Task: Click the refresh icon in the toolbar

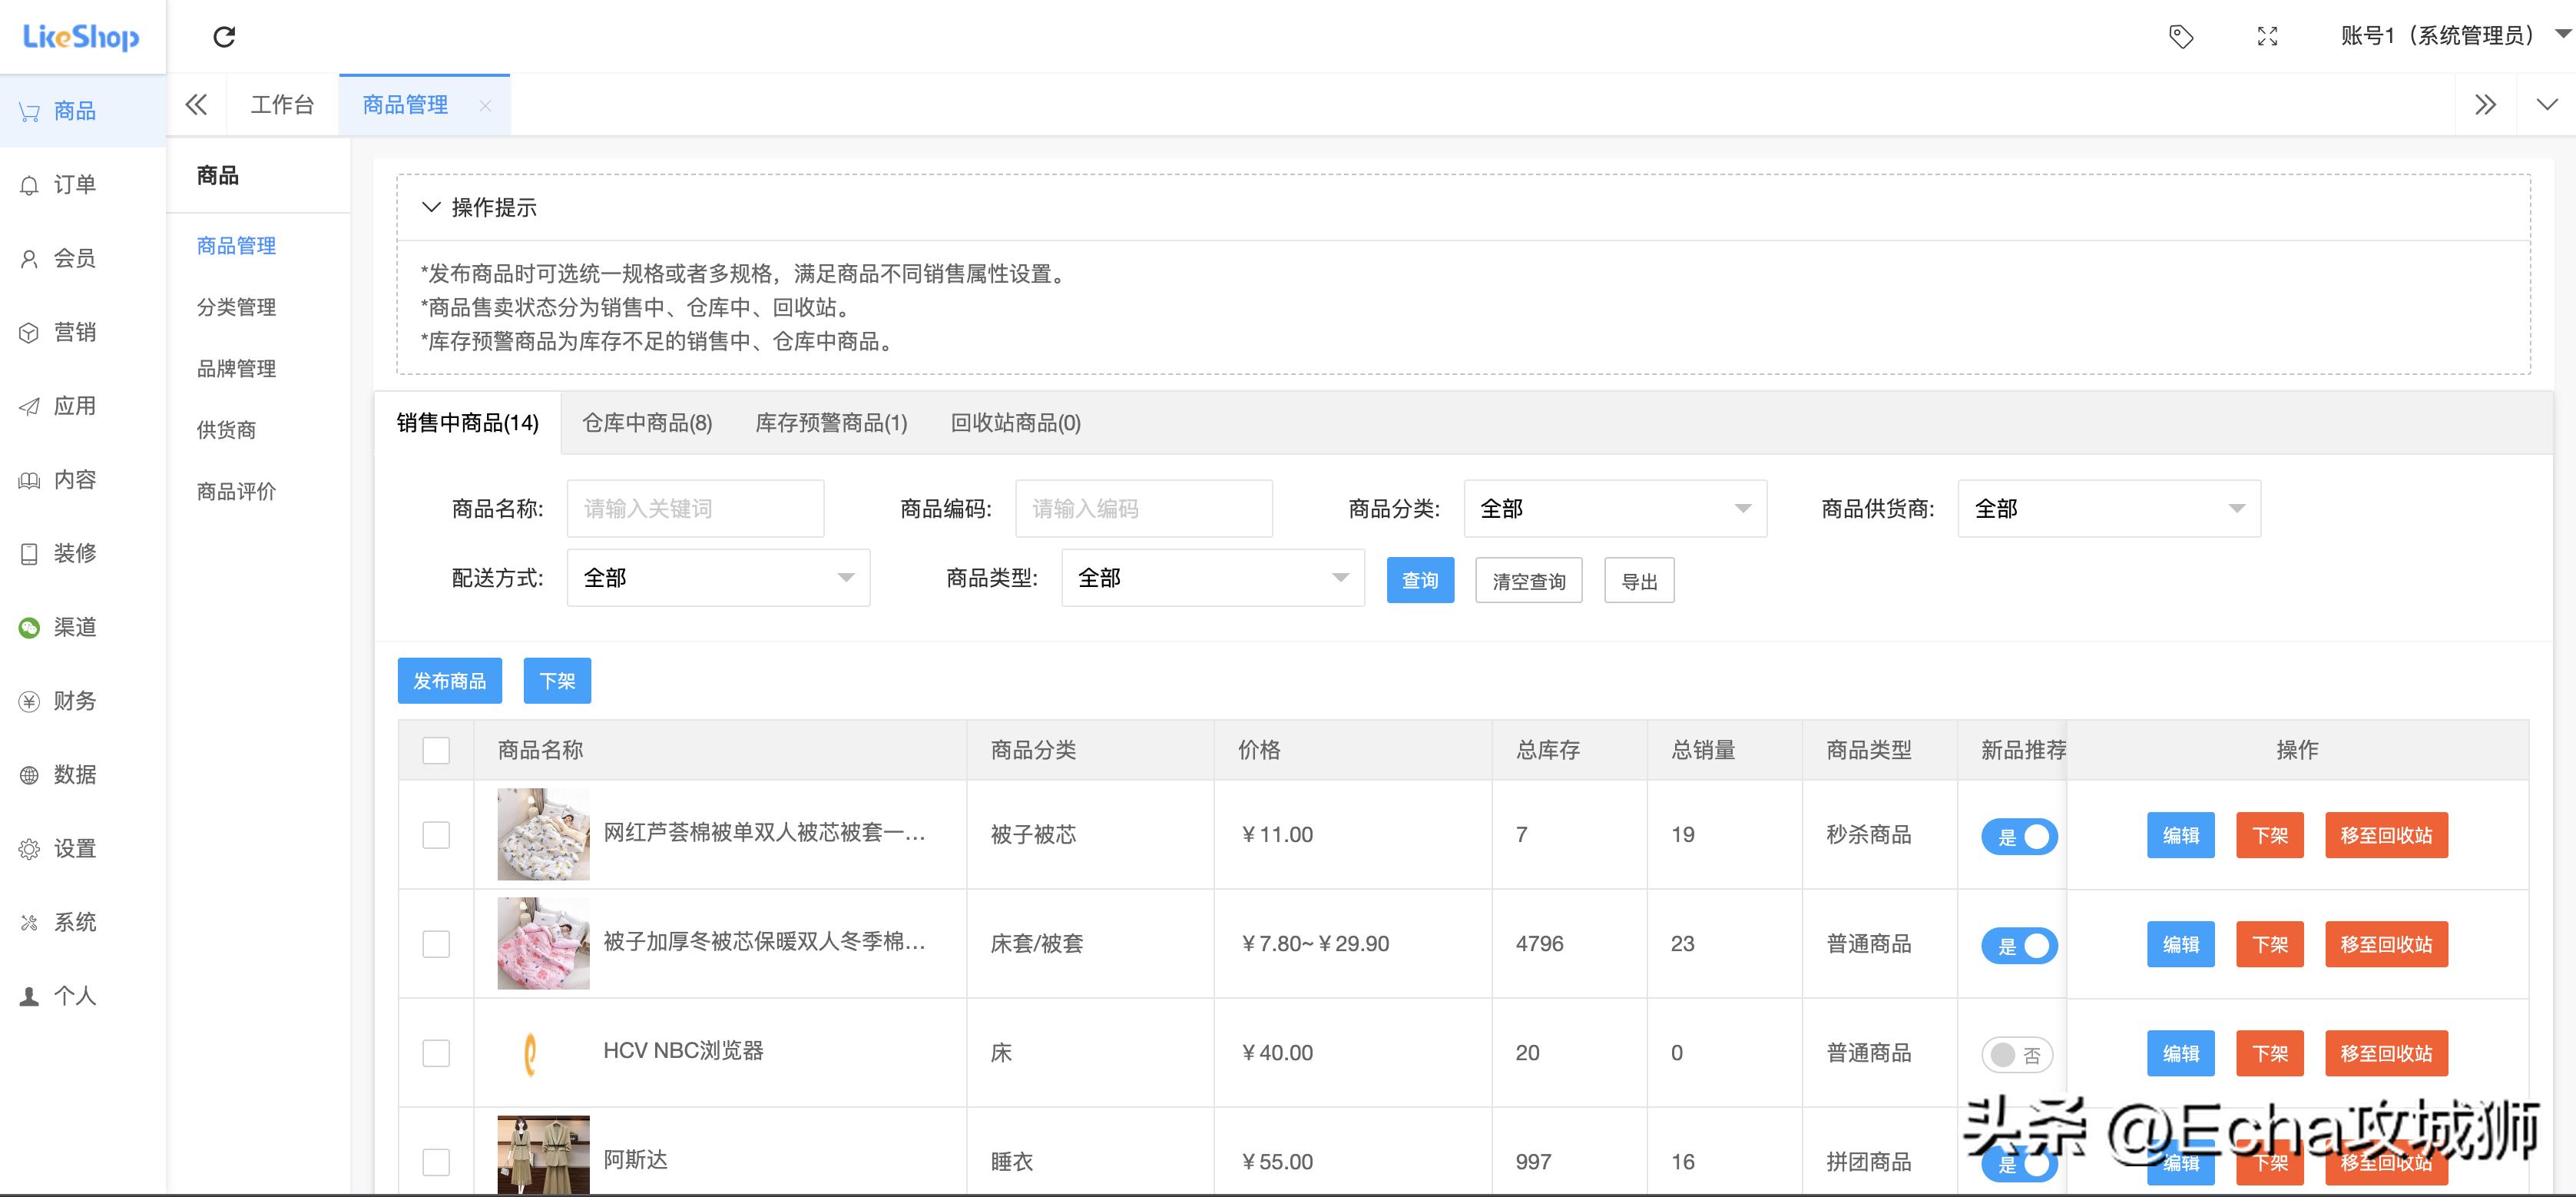Action: point(225,36)
